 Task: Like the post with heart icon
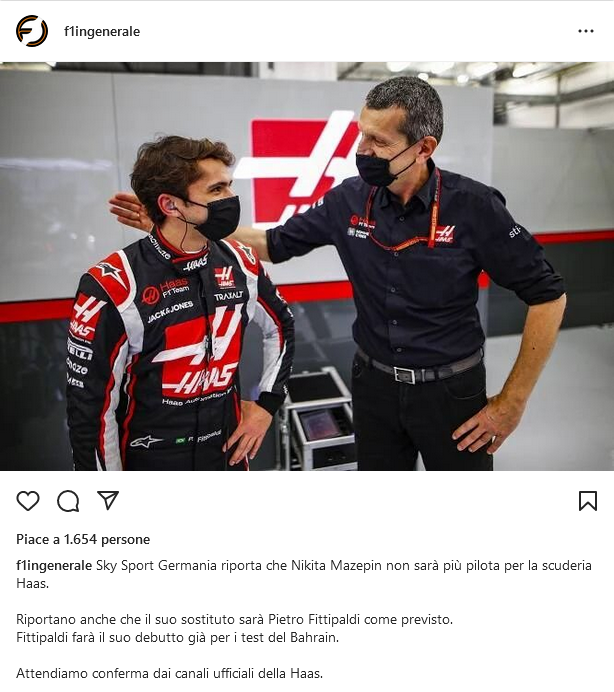28,500
